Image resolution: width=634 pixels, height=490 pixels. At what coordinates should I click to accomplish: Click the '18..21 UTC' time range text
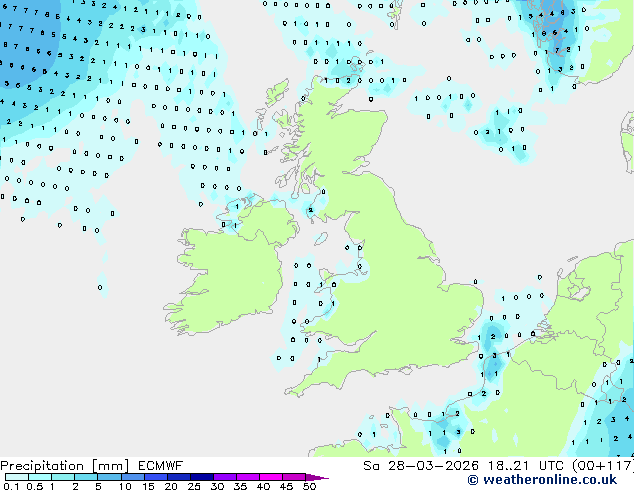click(526, 466)
